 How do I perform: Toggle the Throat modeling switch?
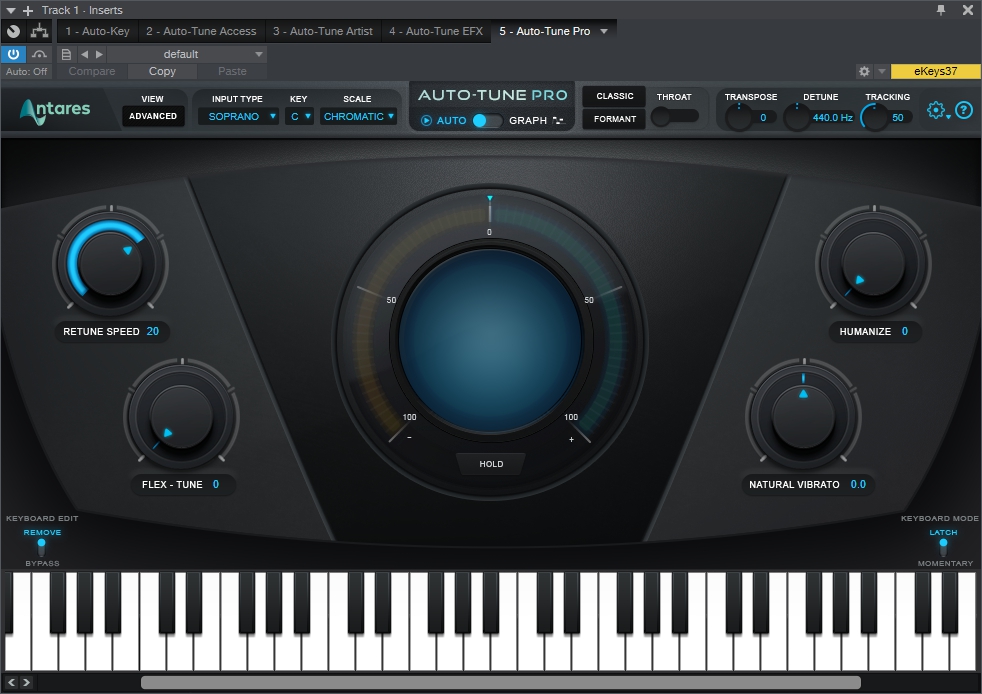tap(675, 117)
